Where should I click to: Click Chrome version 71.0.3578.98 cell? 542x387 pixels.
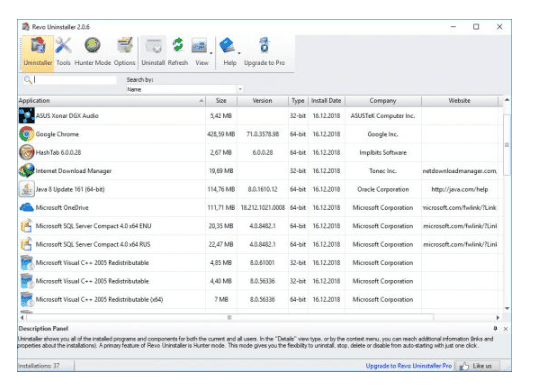pos(263,134)
